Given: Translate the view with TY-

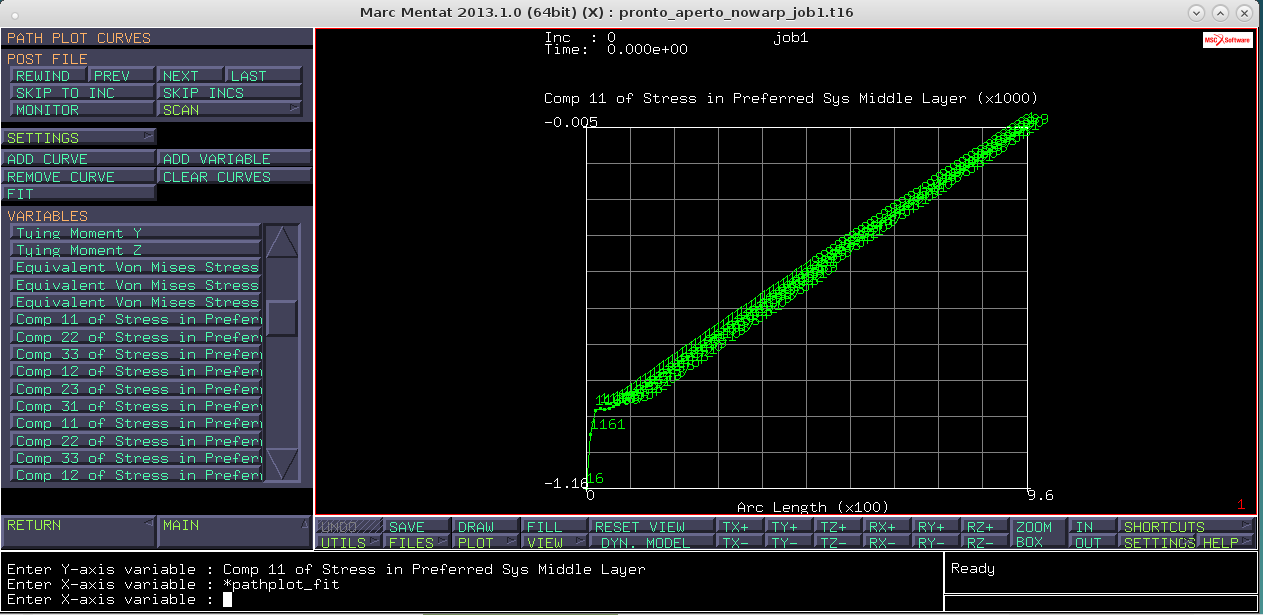Looking at the screenshot, I should (790, 542).
